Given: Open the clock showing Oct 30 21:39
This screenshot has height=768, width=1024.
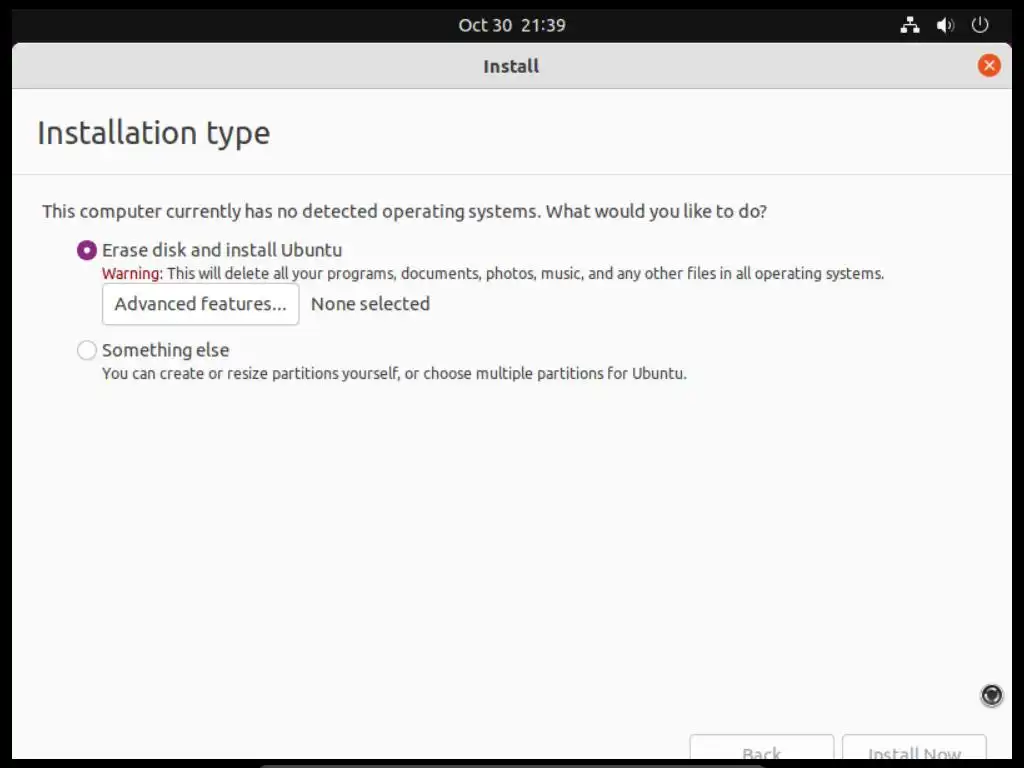Looking at the screenshot, I should [512, 25].
